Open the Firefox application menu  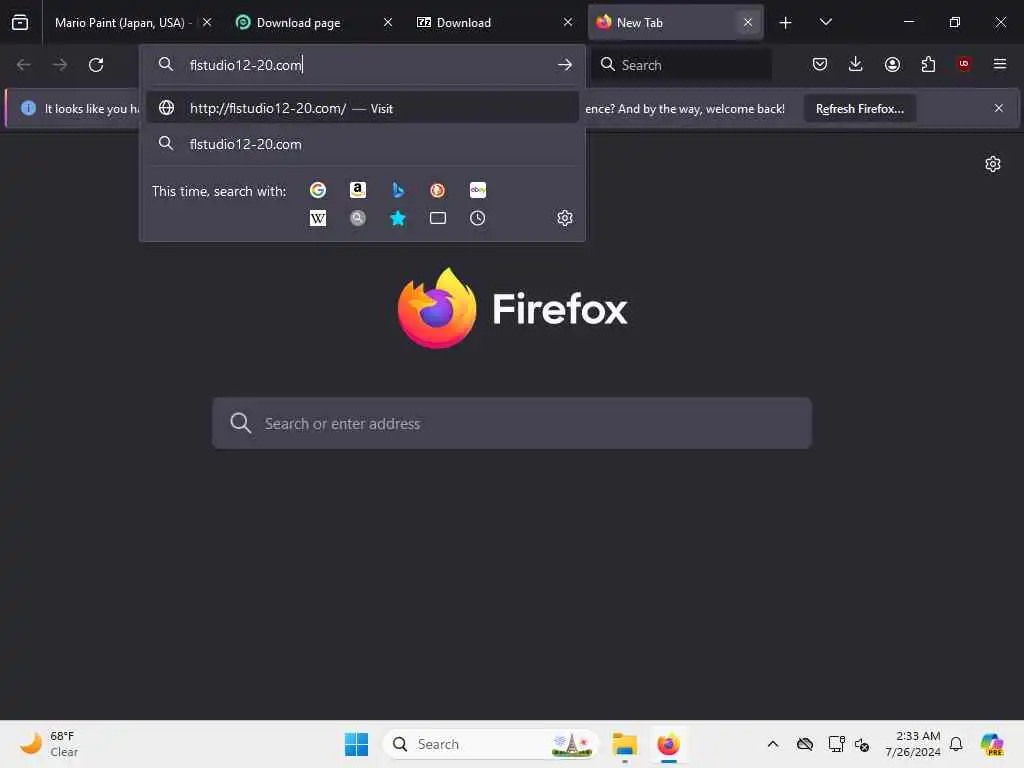[x=1000, y=64]
